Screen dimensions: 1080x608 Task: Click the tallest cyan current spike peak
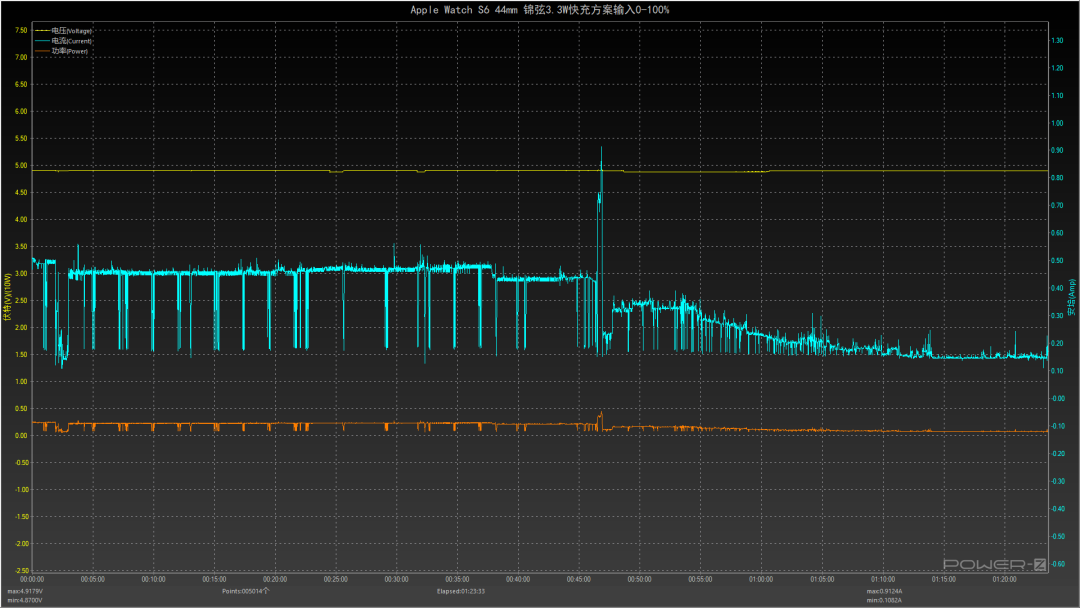click(601, 148)
